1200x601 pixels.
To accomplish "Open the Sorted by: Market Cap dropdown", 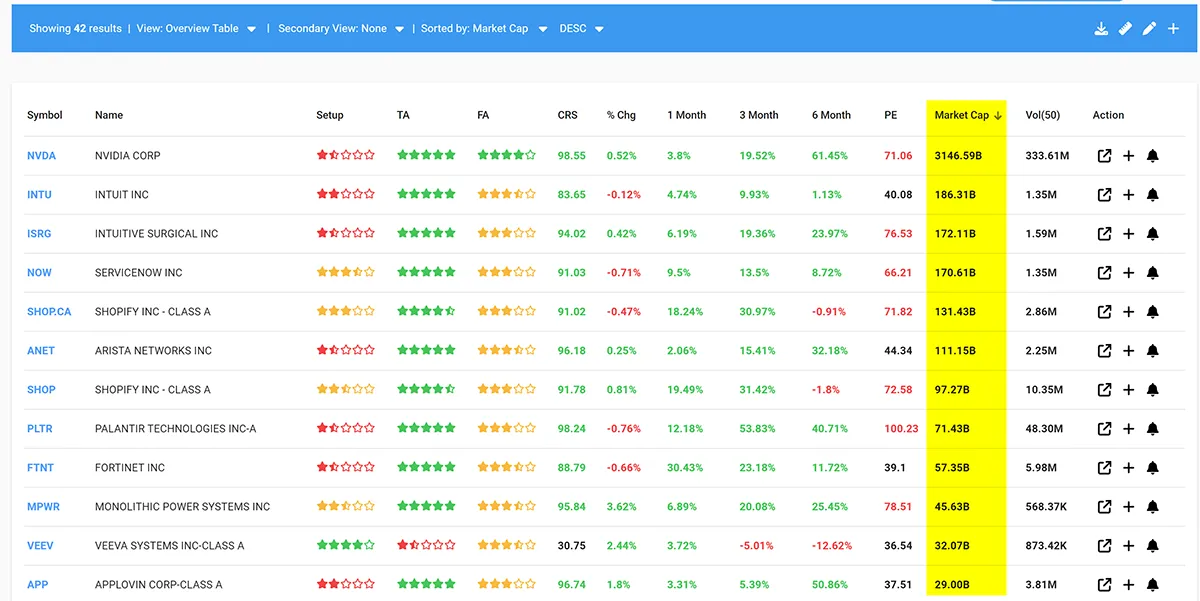I will (484, 29).
